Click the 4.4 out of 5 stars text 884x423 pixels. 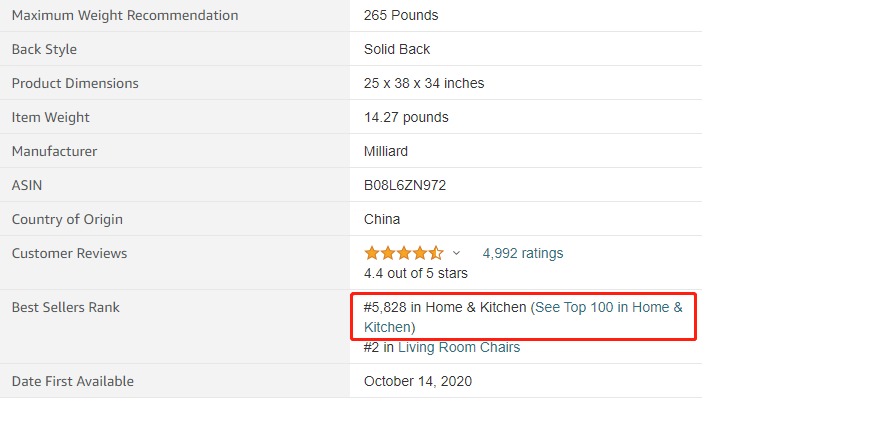point(416,274)
